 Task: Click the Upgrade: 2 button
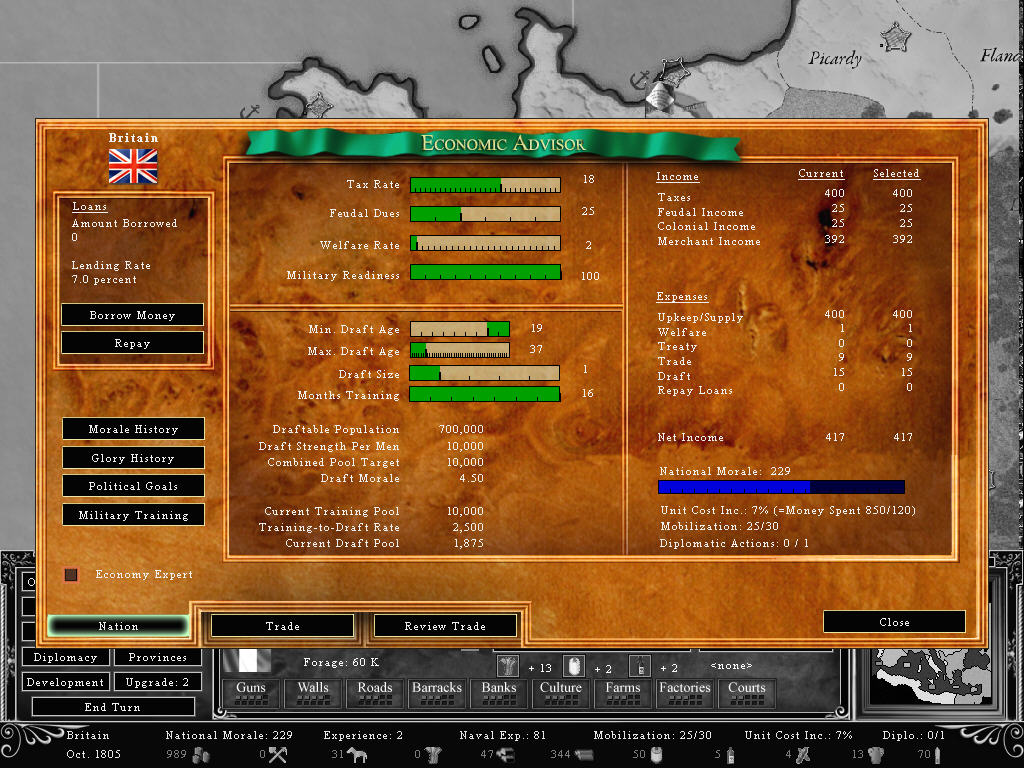[157, 682]
